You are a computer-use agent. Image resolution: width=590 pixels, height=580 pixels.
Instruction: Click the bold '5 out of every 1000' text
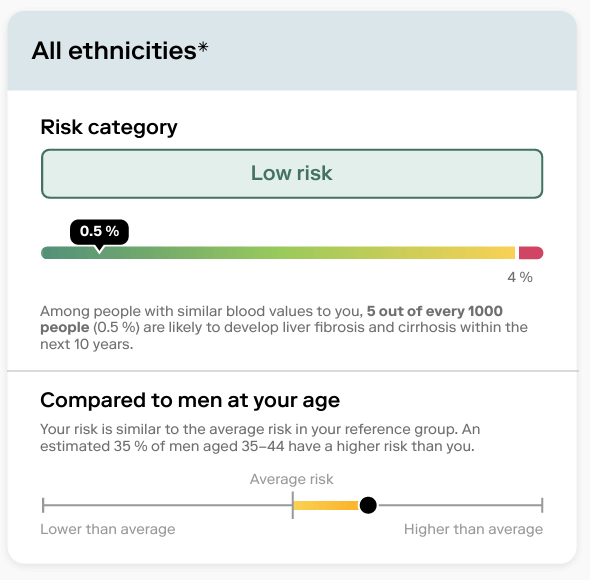click(435, 311)
